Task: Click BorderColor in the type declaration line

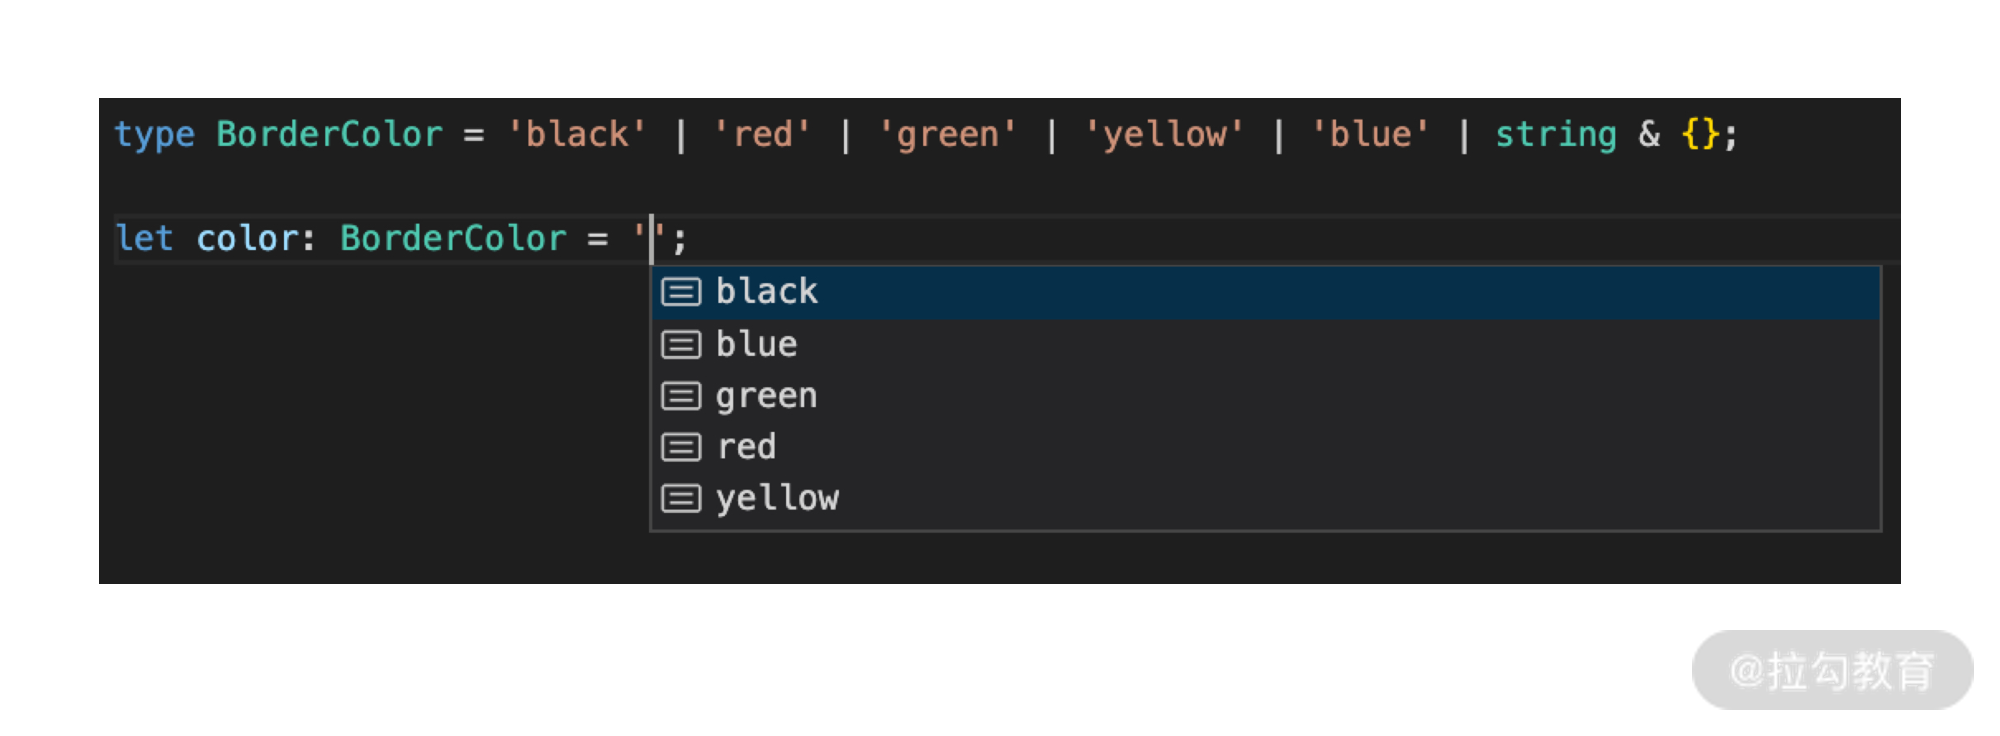Action: 329,134
